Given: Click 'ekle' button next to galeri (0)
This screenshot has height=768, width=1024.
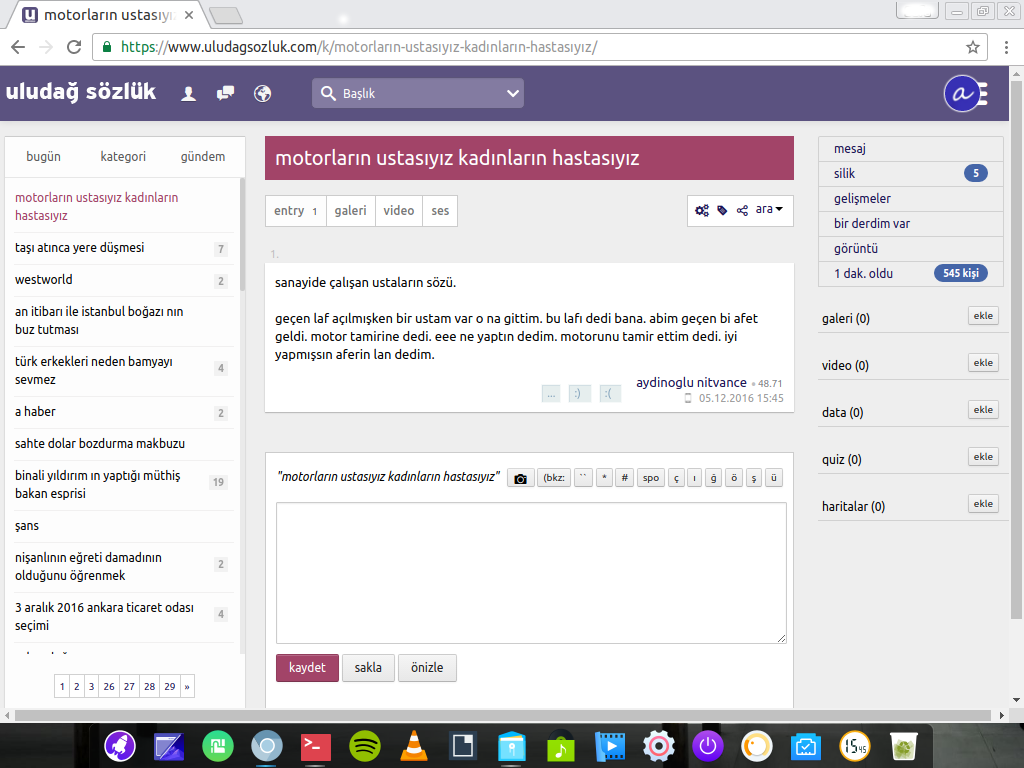Looking at the screenshot, I should [983, 316].
